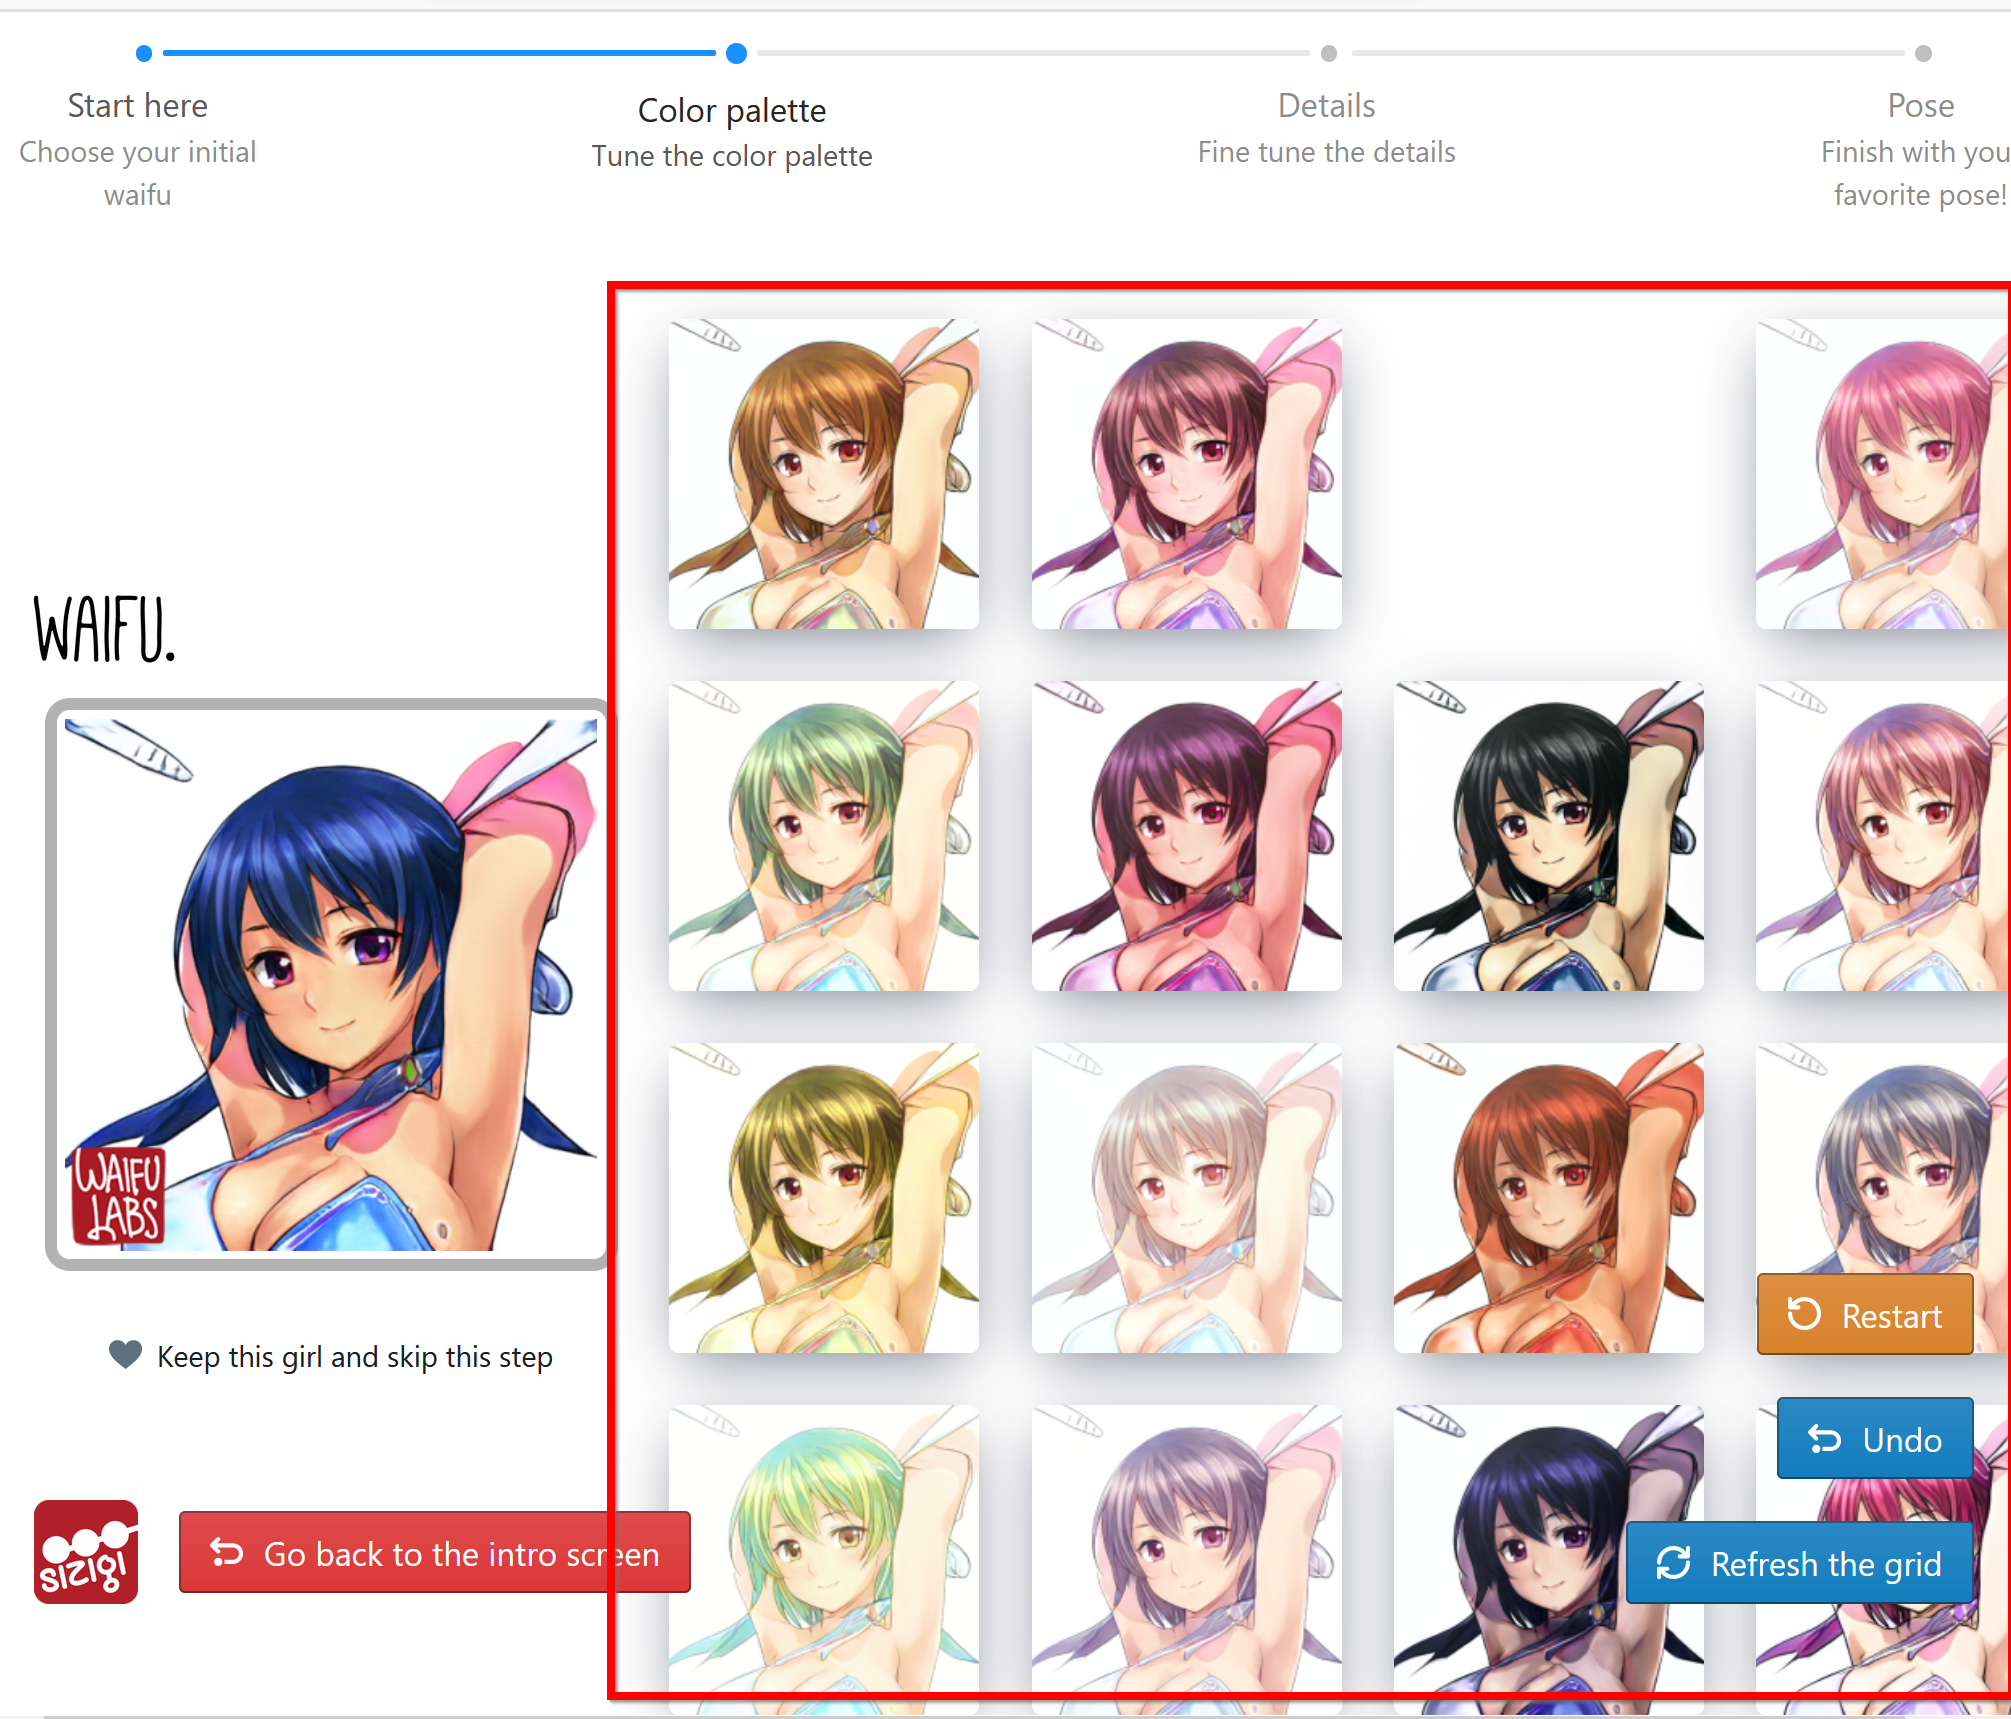Choose the dark purple-haired palette thumbnail
The width and height of the screenshot is (2011, 1719).
coord(1187,836)
